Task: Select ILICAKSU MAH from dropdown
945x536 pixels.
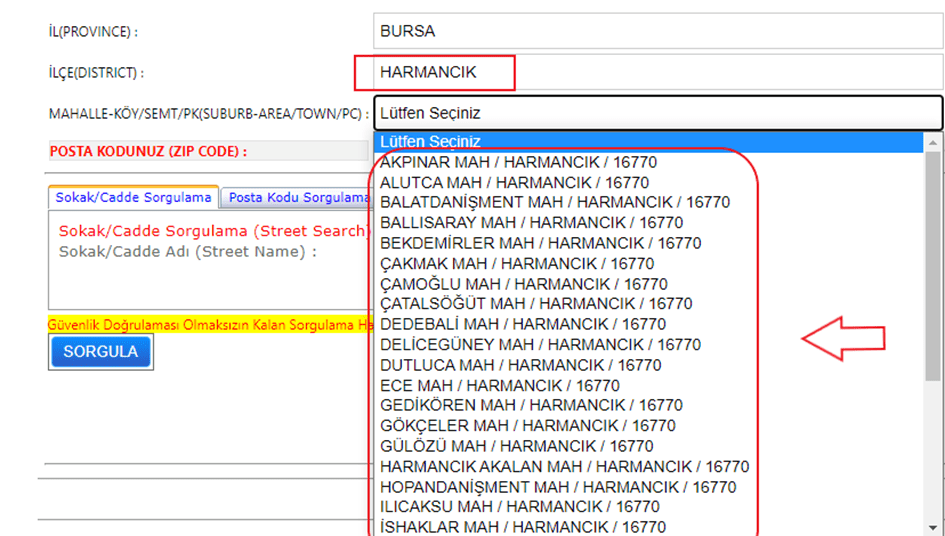Action: [x=520, y=507]
